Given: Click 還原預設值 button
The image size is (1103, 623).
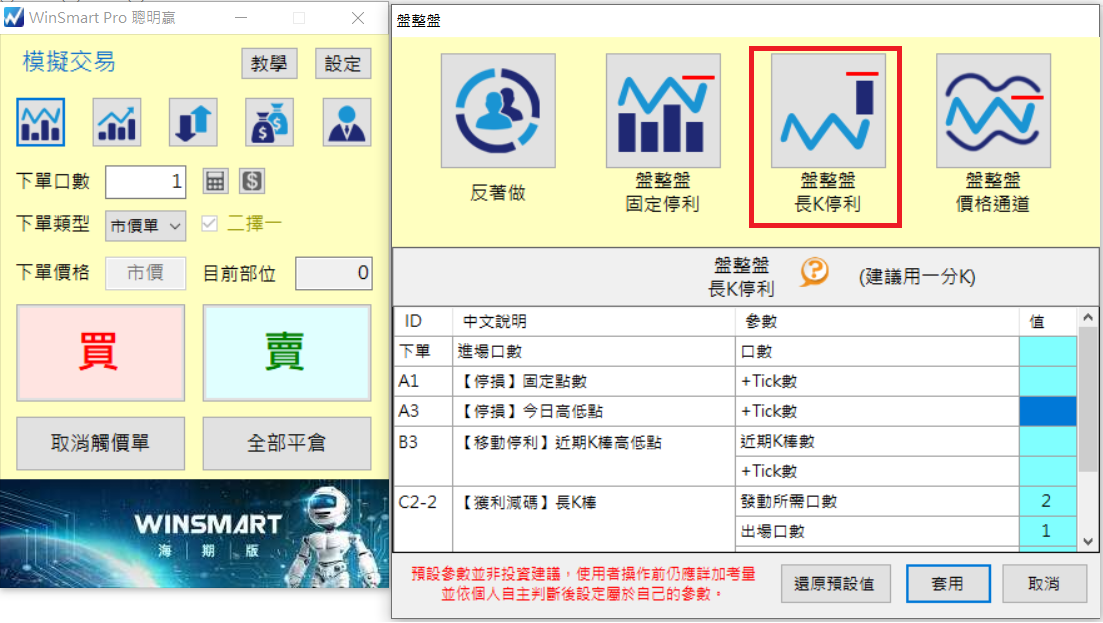Looking at the screenshot, I should [x=836, y=584].
